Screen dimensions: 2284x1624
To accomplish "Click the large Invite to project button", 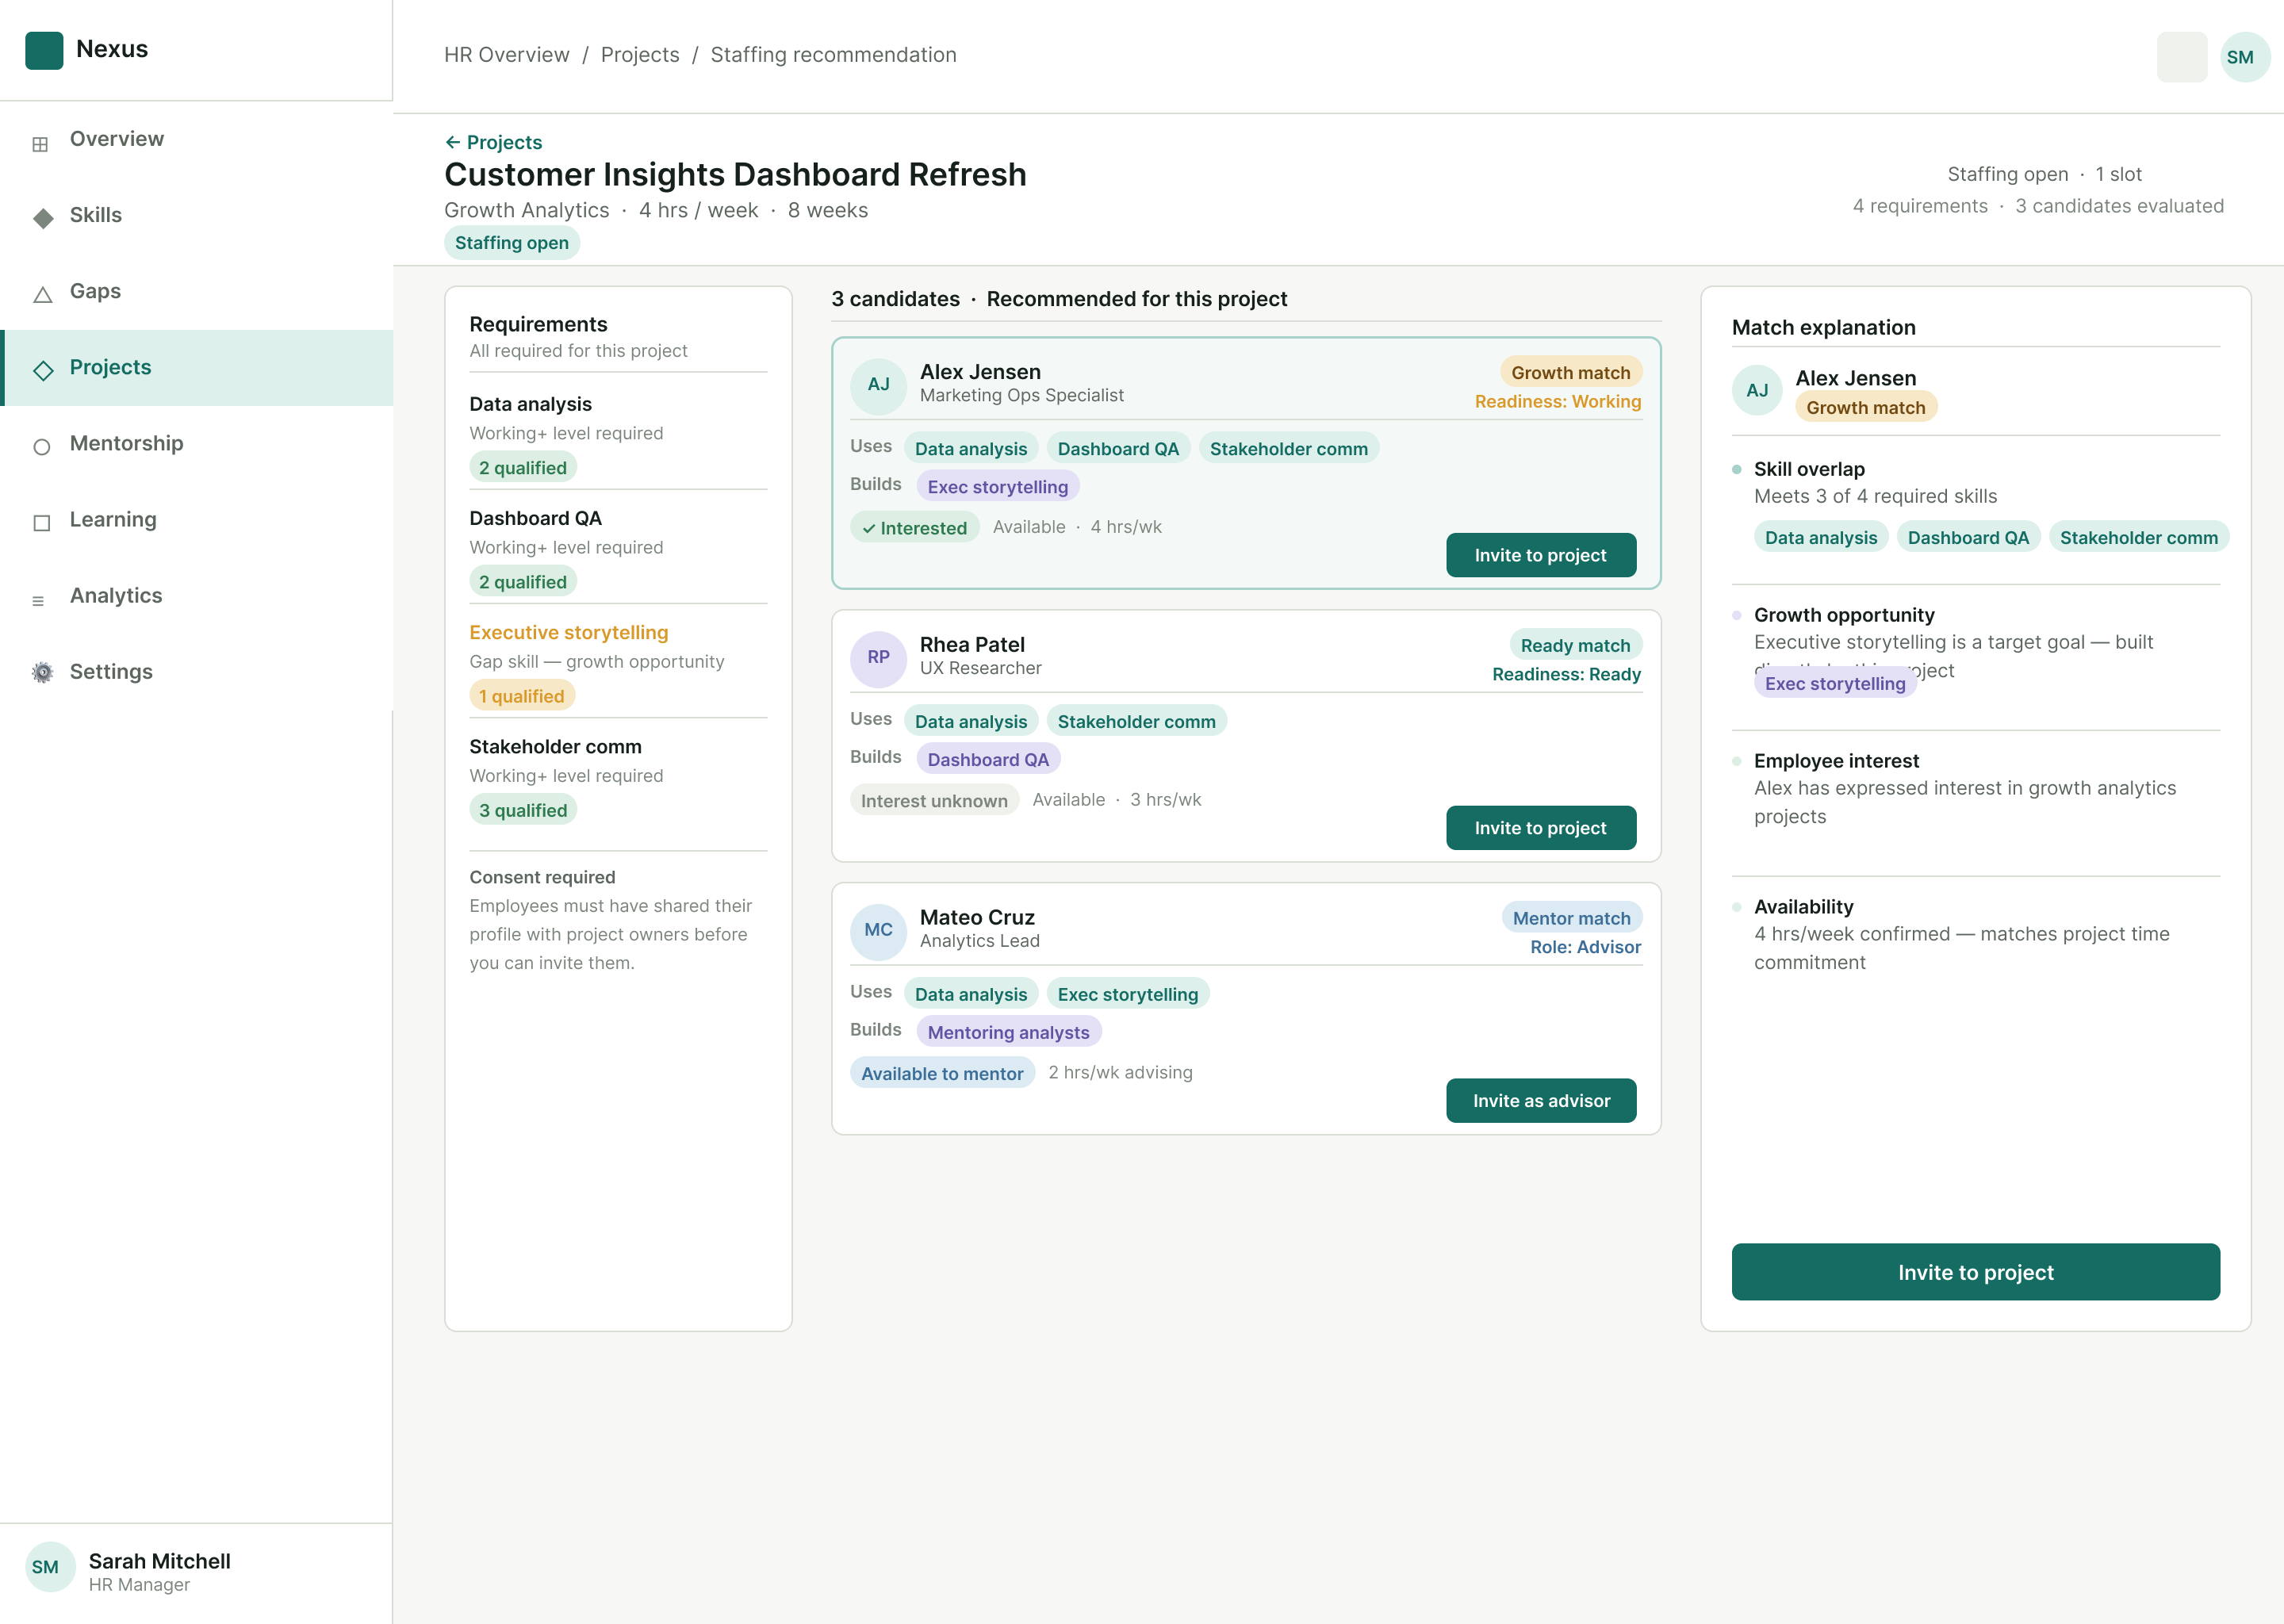I will [1975, 1272].
